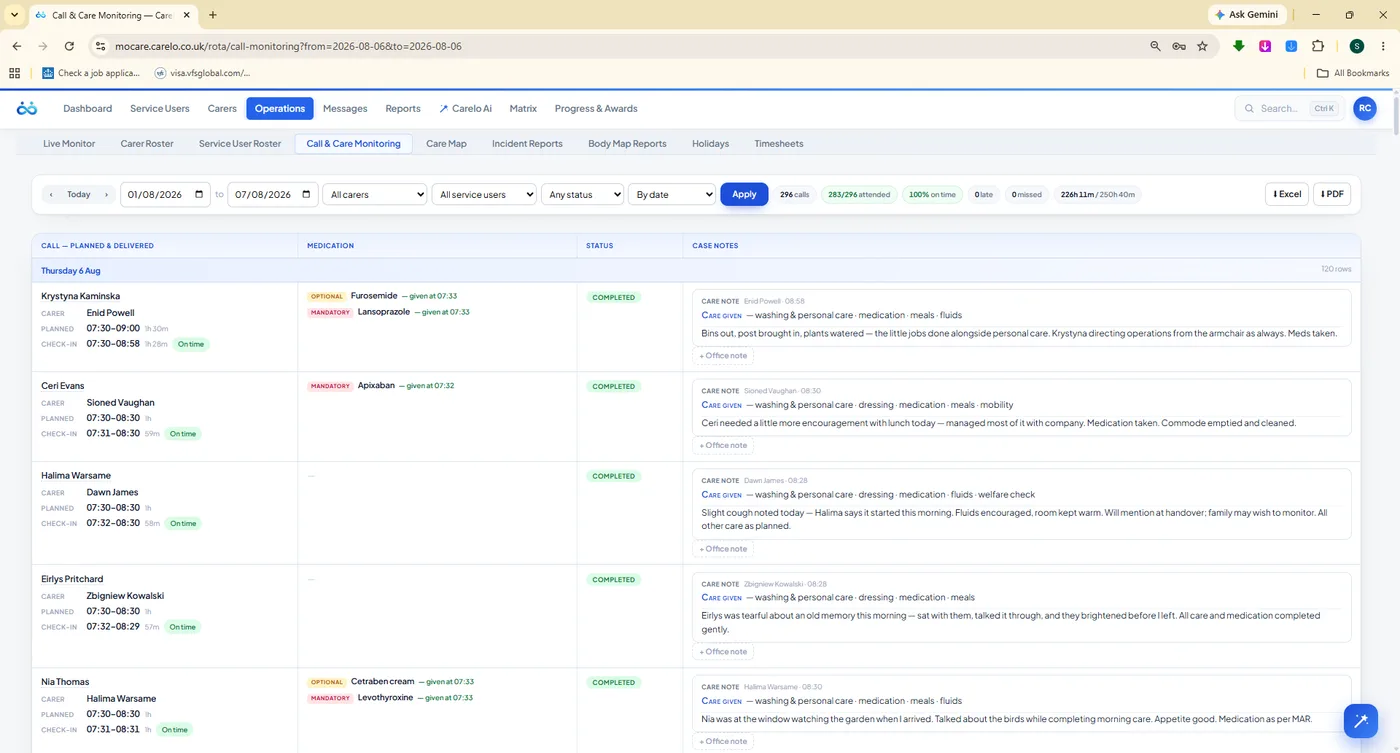This screenshot has height=753, width=1400.
Task: Switch to the Care Map tab
Action: pos(446,143)
